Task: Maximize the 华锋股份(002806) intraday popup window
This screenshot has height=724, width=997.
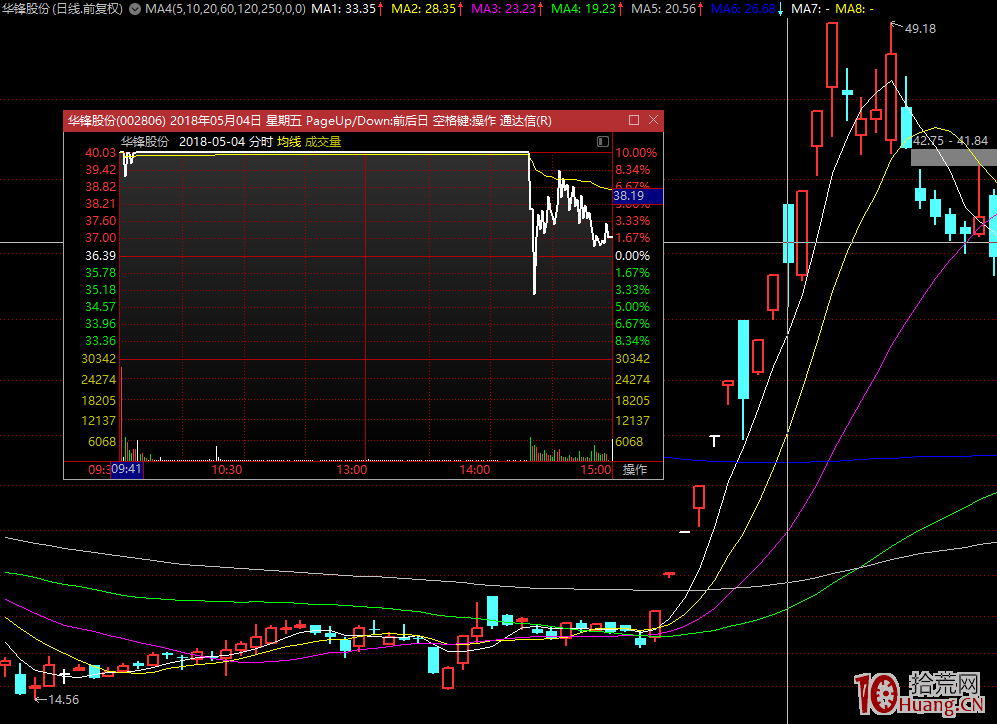Action: coord(634,120)
